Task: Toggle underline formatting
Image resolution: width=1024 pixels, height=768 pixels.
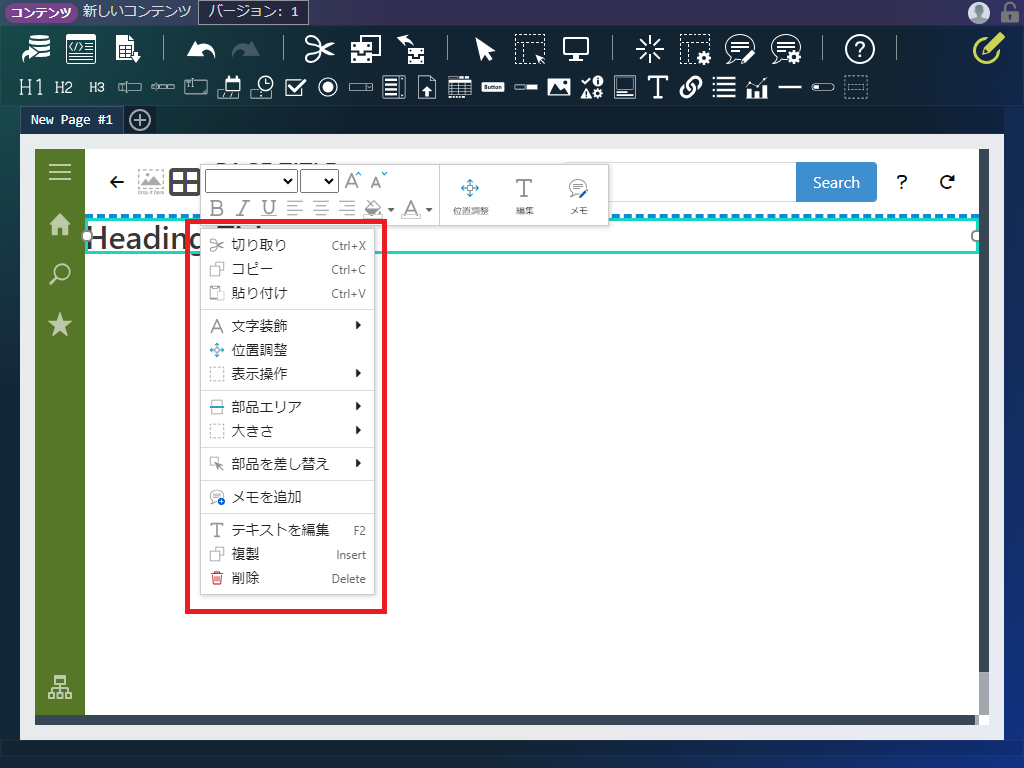Action: (x=268, y=208)
